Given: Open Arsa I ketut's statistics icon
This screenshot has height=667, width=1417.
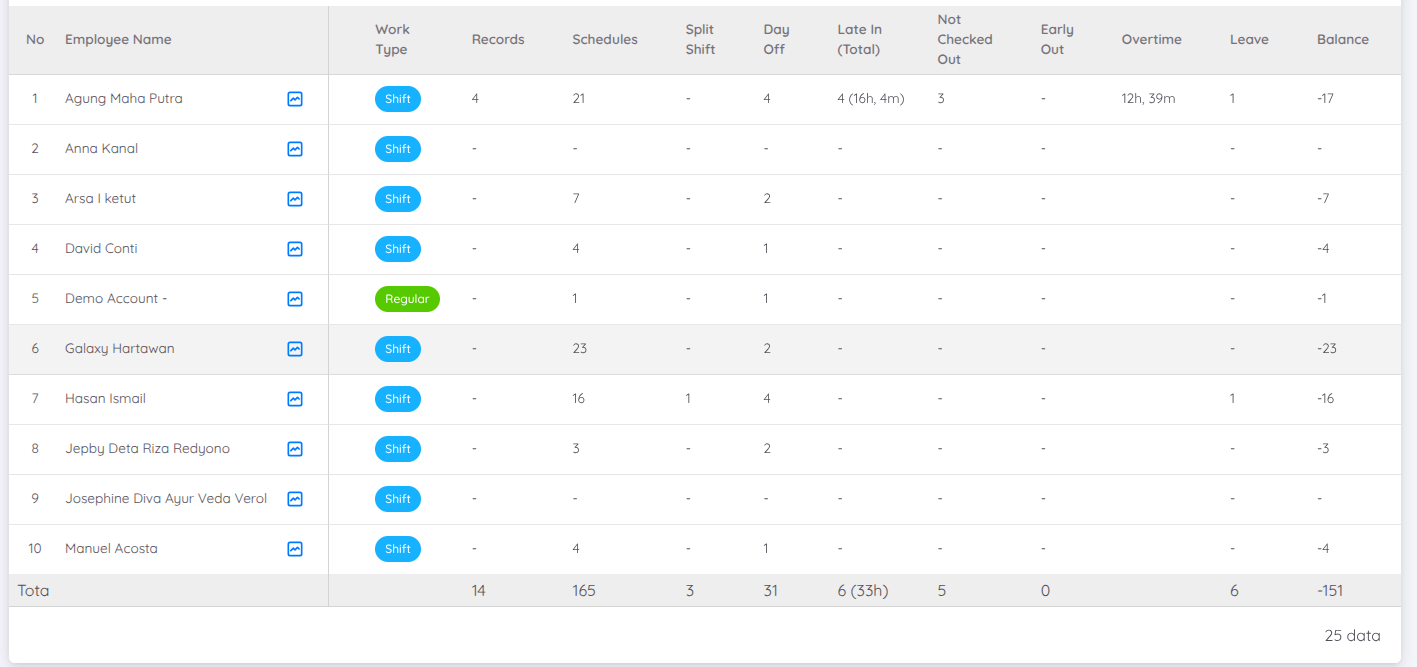Looking at the screenshot, I should coord(294,199).
